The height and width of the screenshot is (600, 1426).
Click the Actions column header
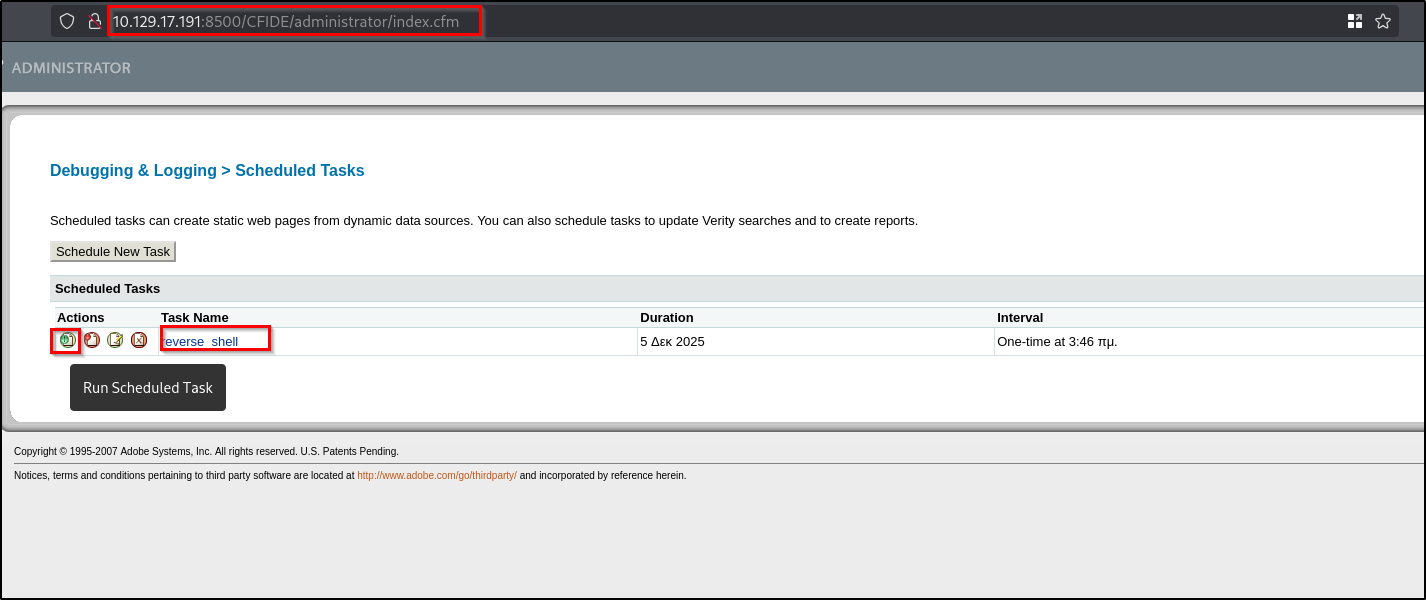click(x=81, y=317)
